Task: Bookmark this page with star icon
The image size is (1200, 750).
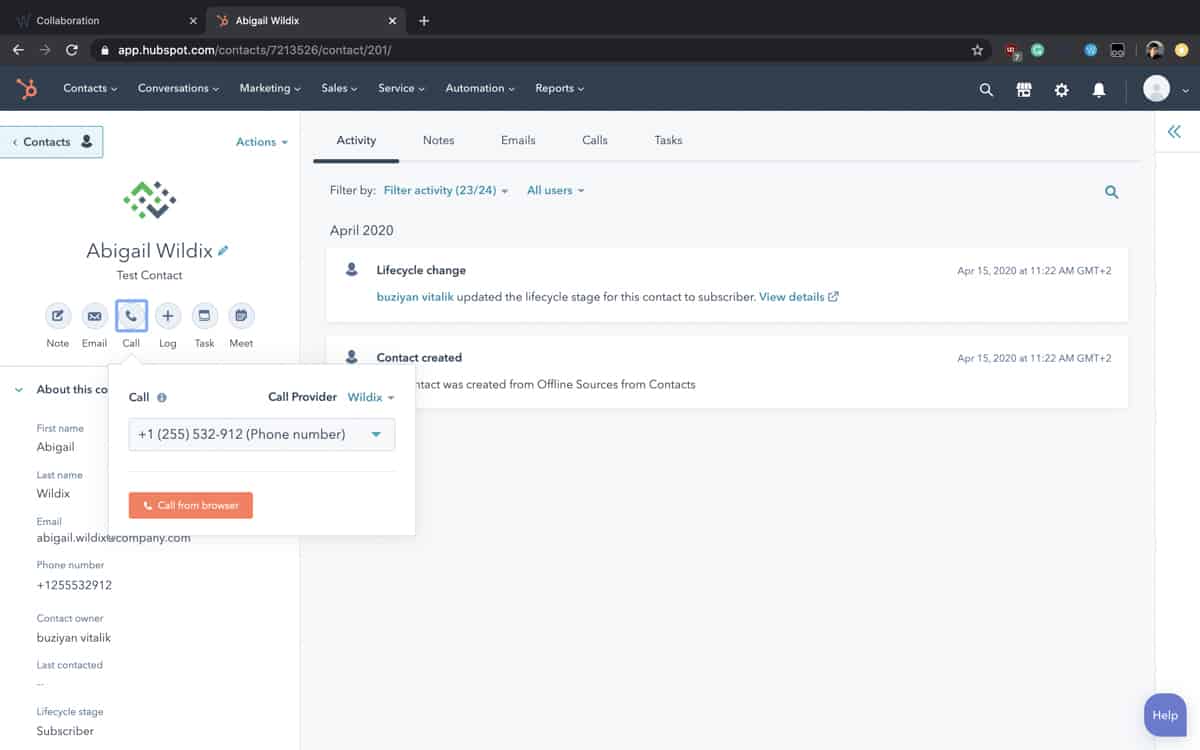Action: [x=977, y=50]
